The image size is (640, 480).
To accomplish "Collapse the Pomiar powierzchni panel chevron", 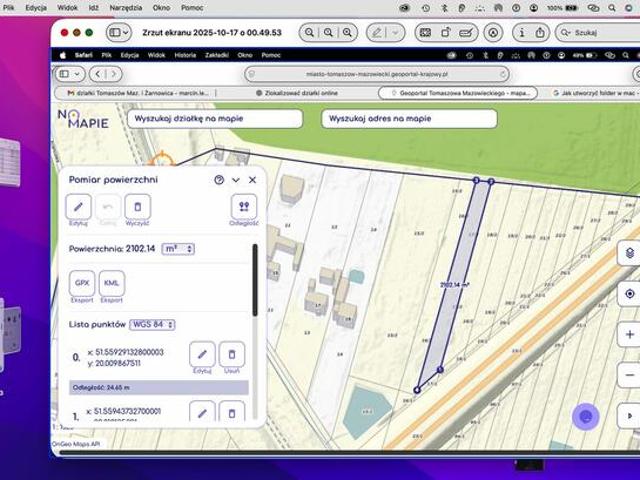I will pyautogui.click(x=236, y=180).
